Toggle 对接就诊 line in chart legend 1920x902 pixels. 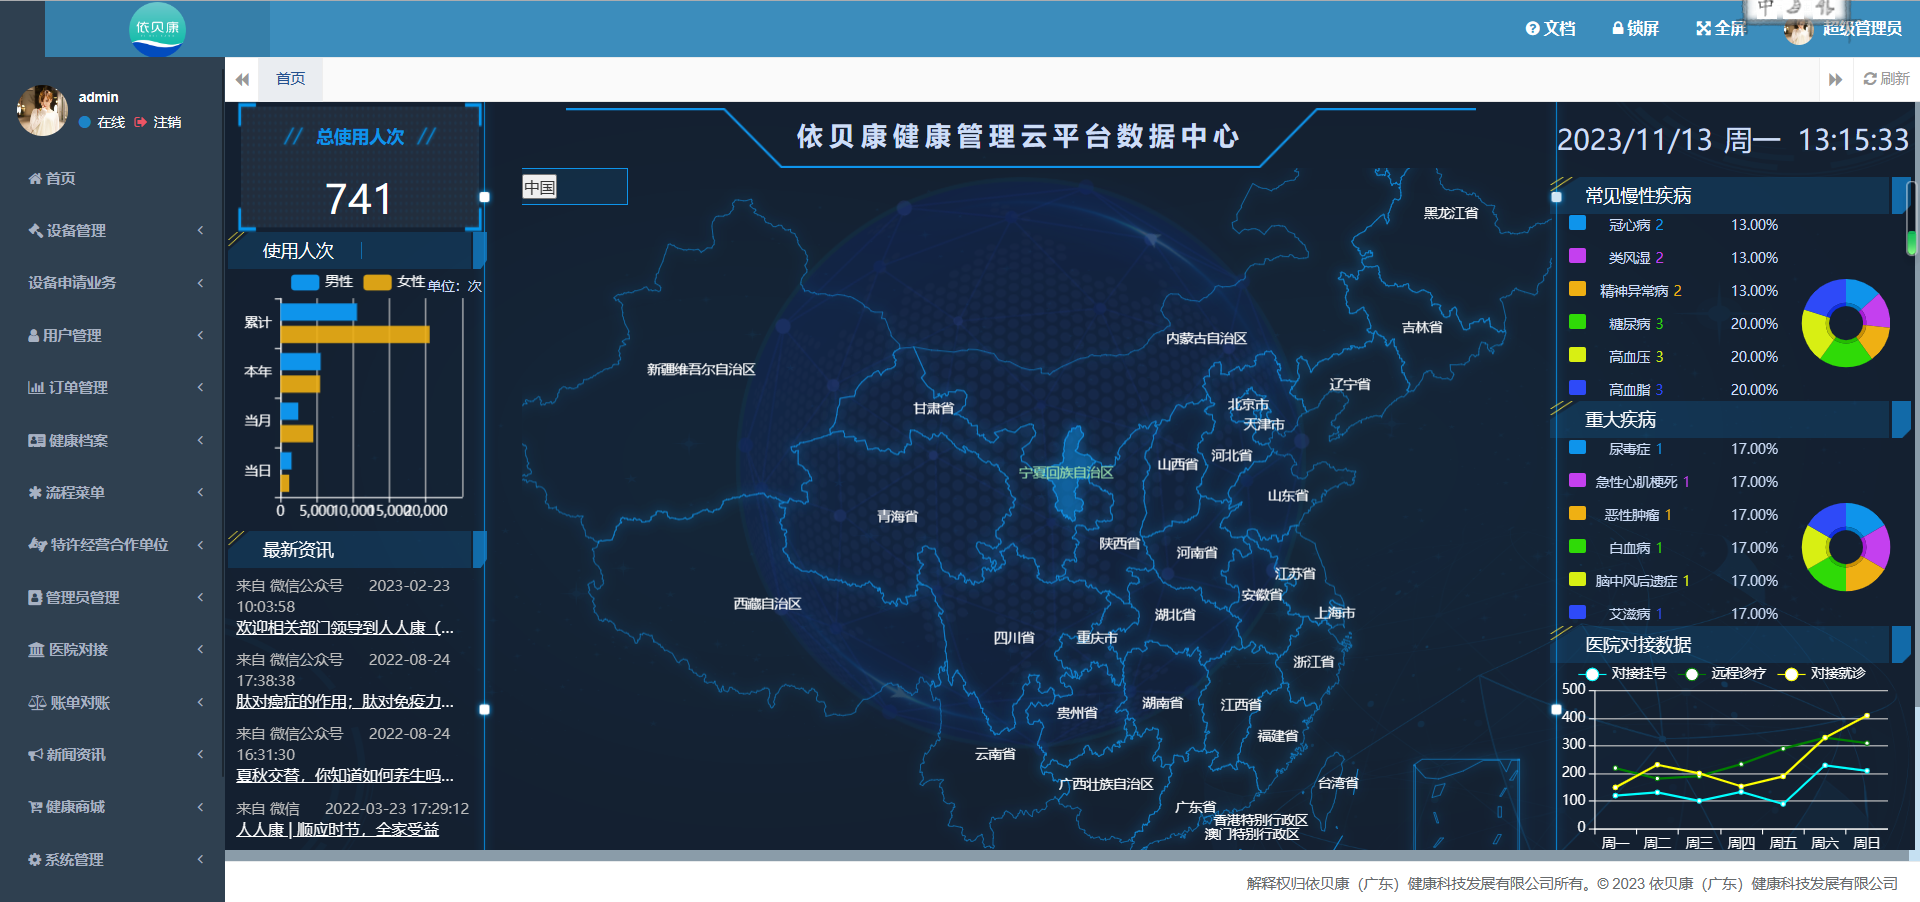pos(1822,673)
